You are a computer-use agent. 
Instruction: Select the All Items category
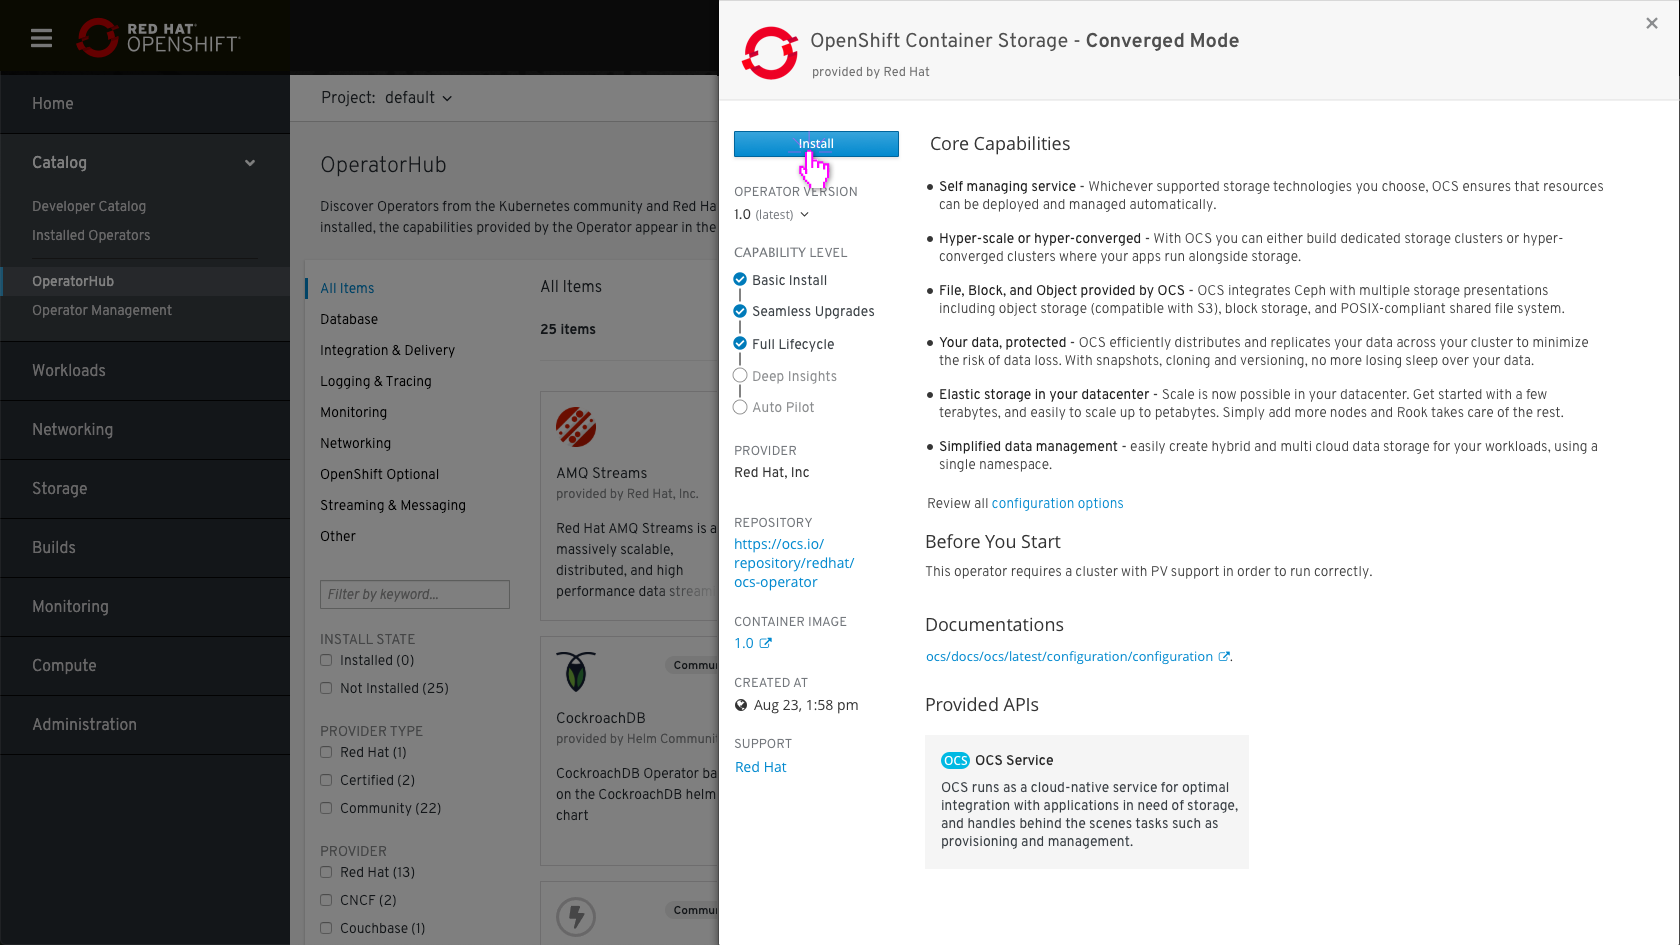click(347, 288)
